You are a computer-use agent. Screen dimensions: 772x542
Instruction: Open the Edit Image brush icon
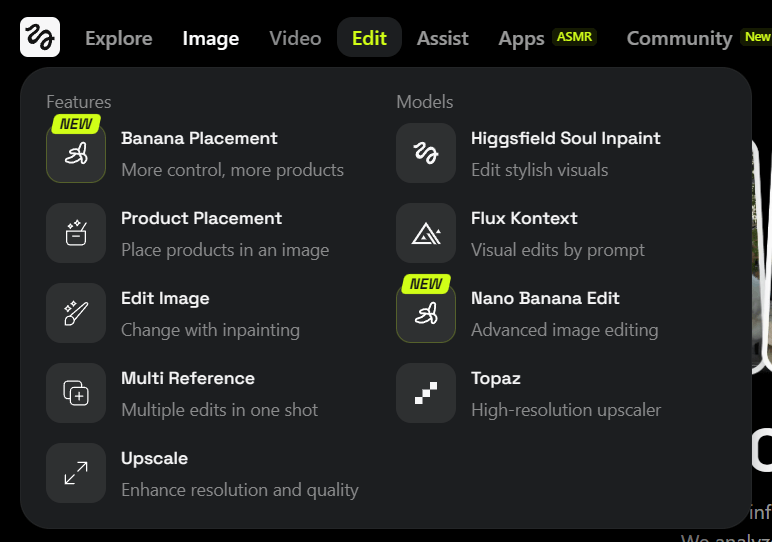coord(76,313)
